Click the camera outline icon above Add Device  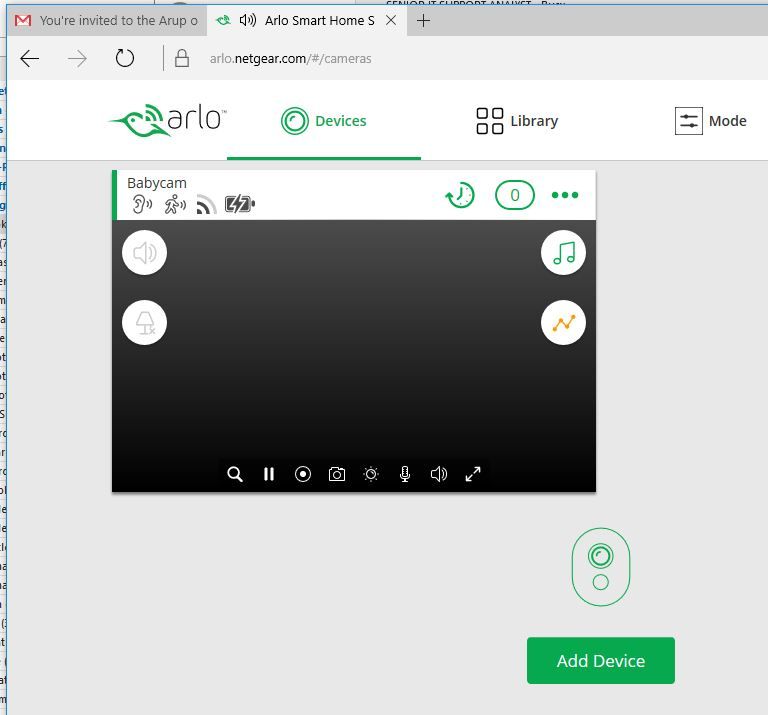pos(600,567)
